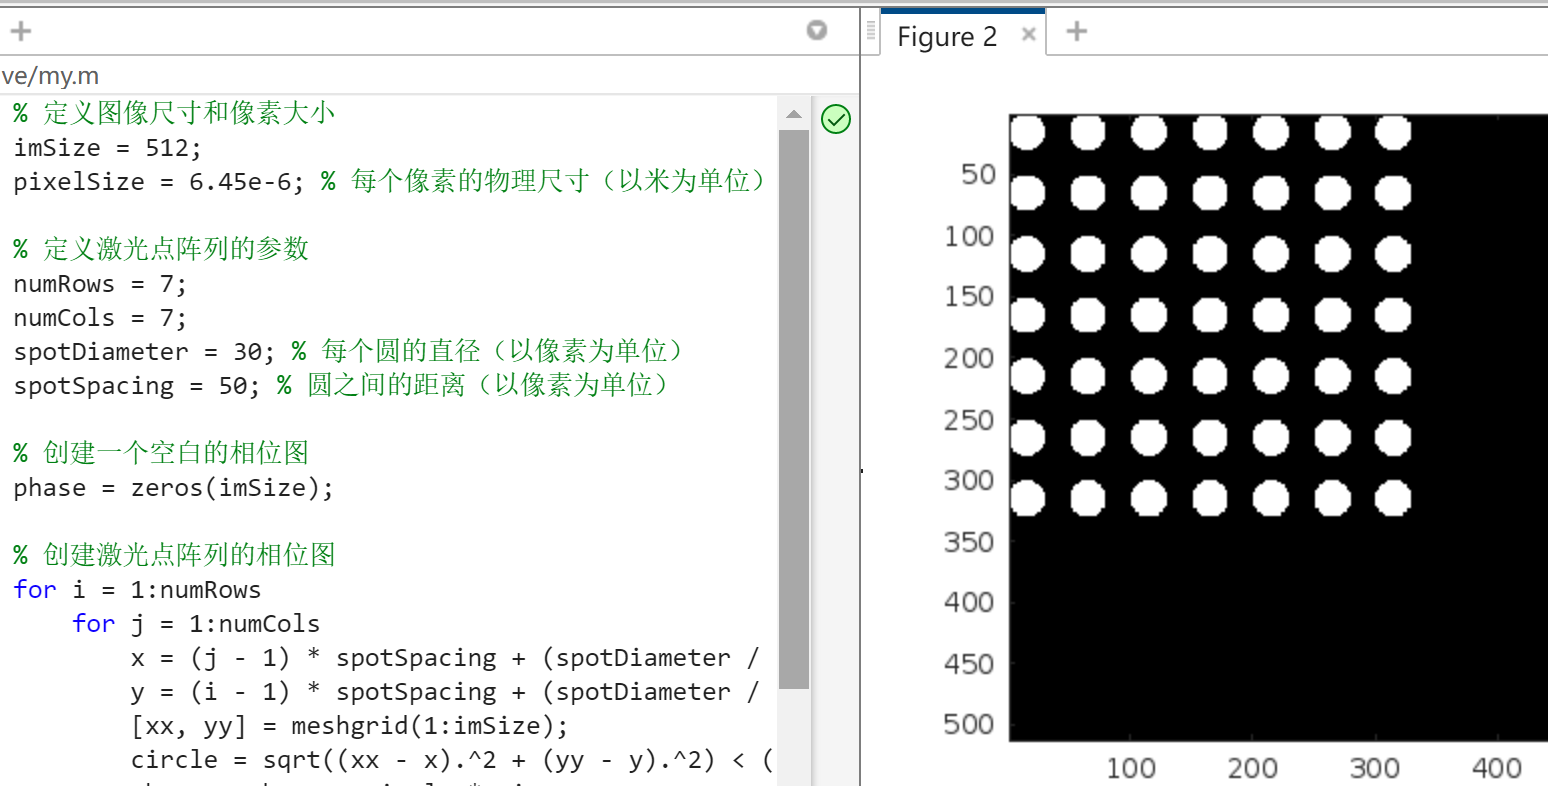Click the 250 tick label on the y-axis
Viewport: 1548px width, 786px height.
pos(968,420)
